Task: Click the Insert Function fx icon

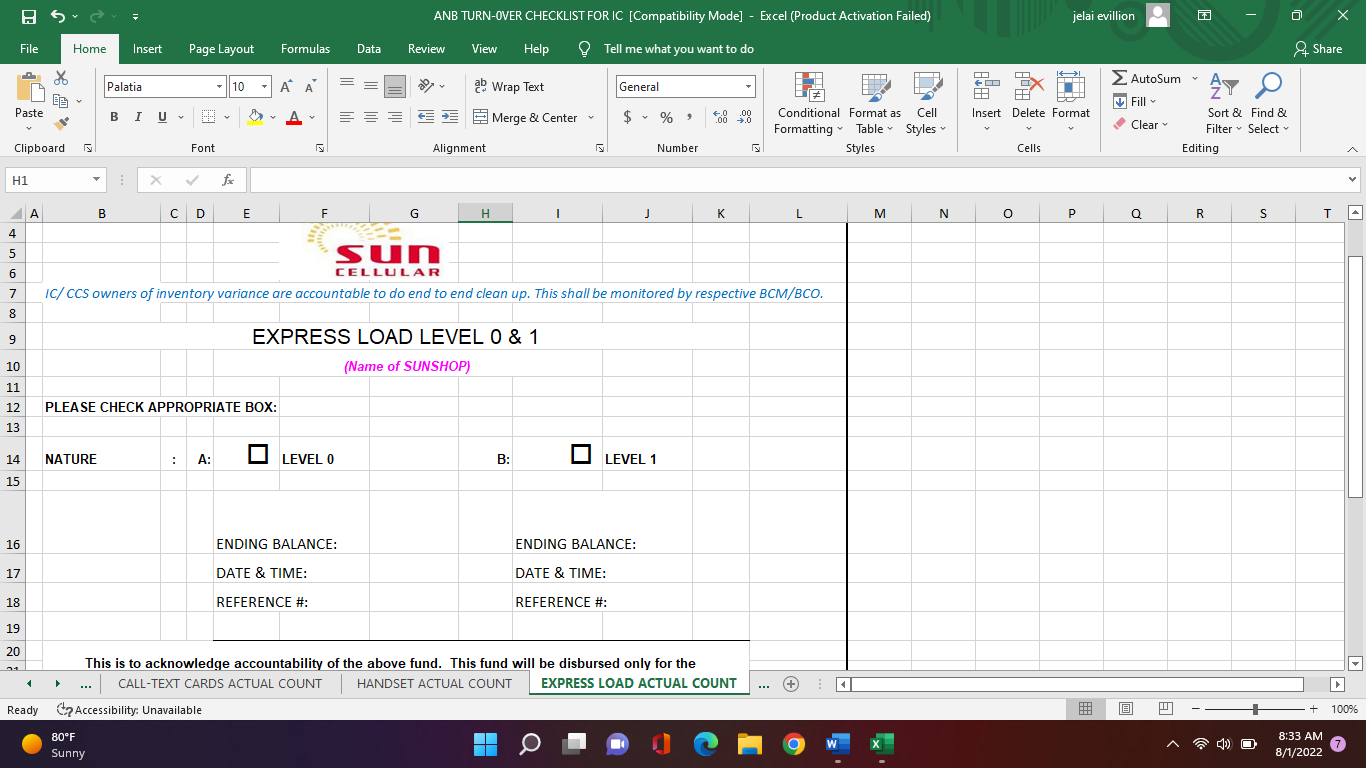Action: pos(228,180)
